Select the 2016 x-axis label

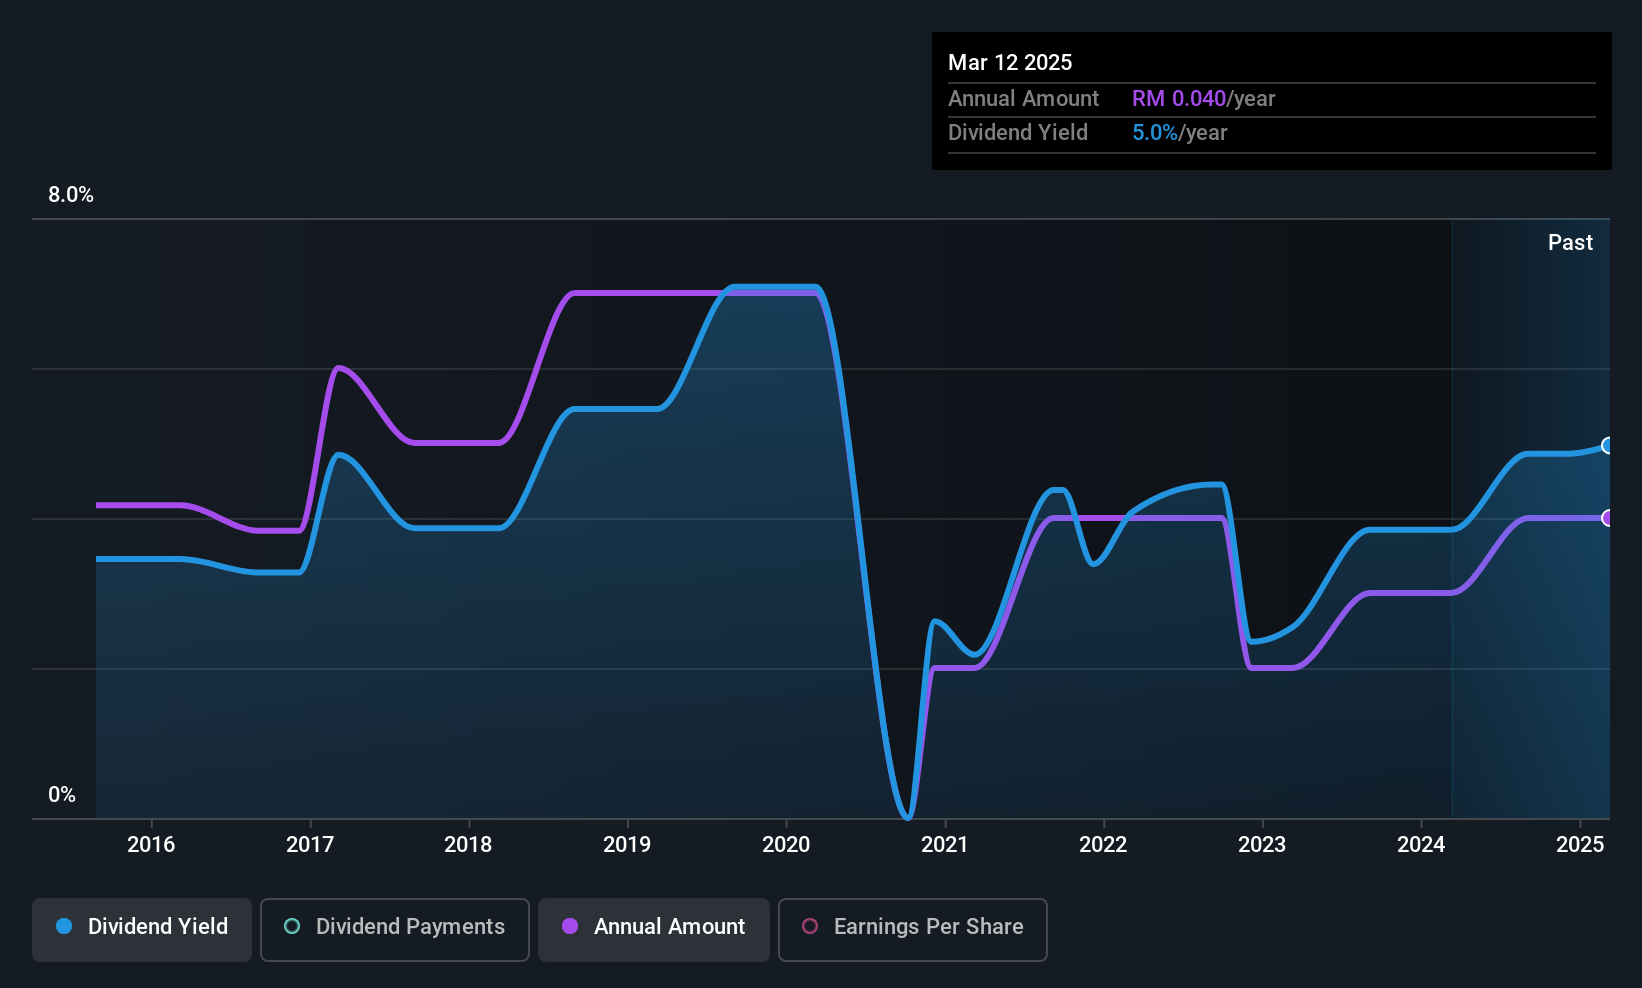(x=151, y=844)
